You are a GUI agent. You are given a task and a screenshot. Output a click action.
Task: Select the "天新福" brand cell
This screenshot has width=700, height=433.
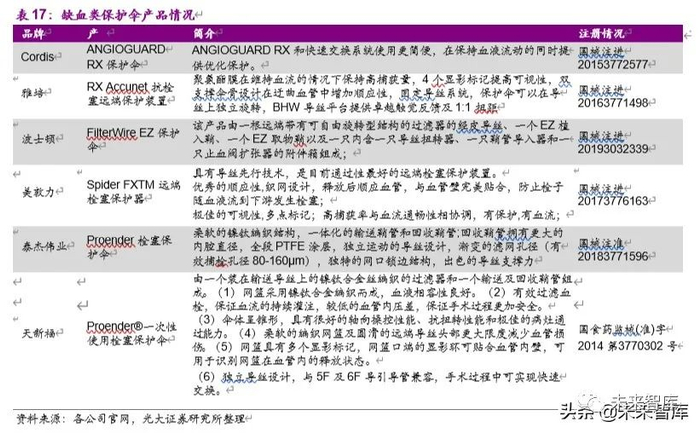pos(38,333)
